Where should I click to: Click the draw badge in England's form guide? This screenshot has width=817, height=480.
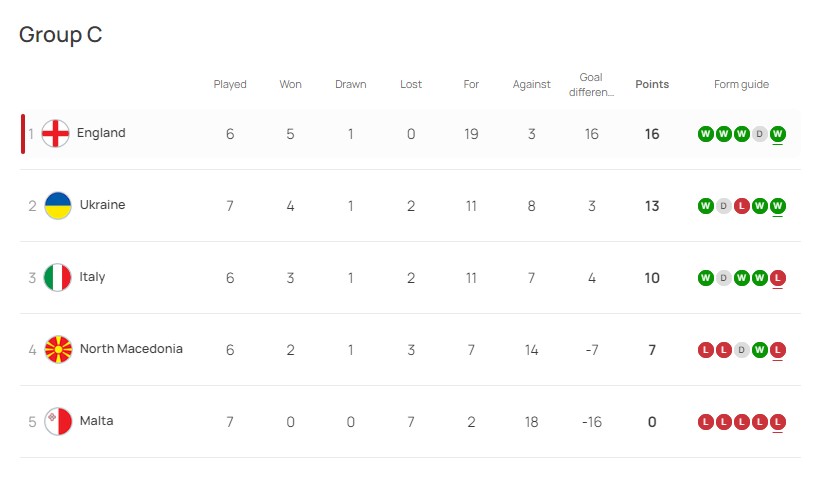(x=759, y=134)
